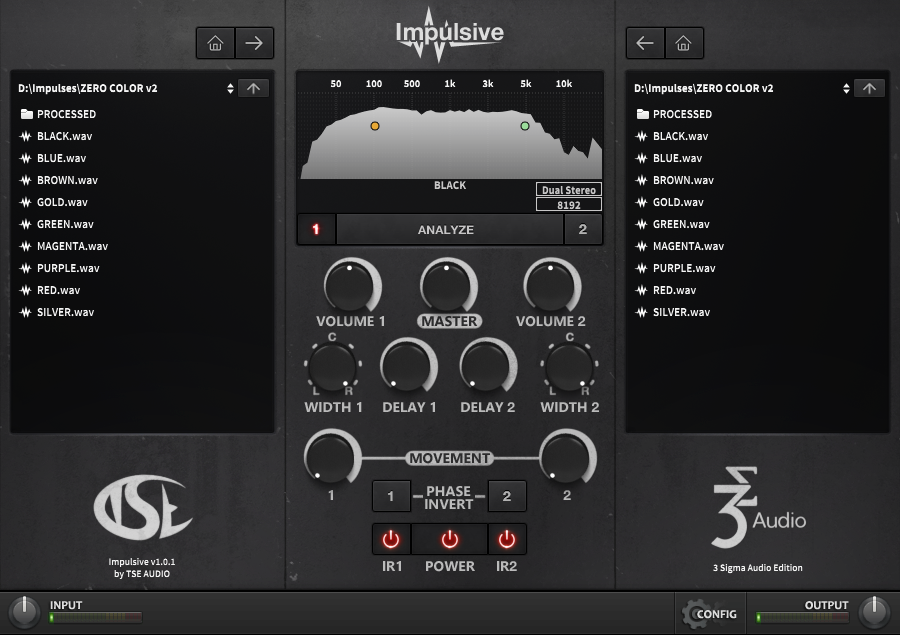Click the VOLUME 2 knob

point(551,285)
